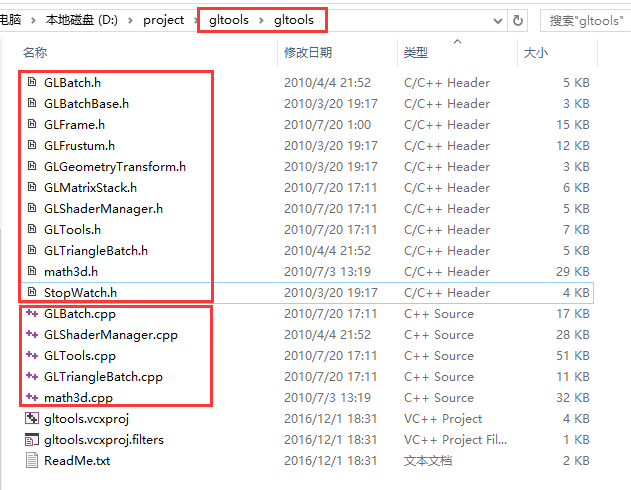Click the GLShaderManager.h file icon
This screenshot has width=631, height=490.
[x=32, y=208]
